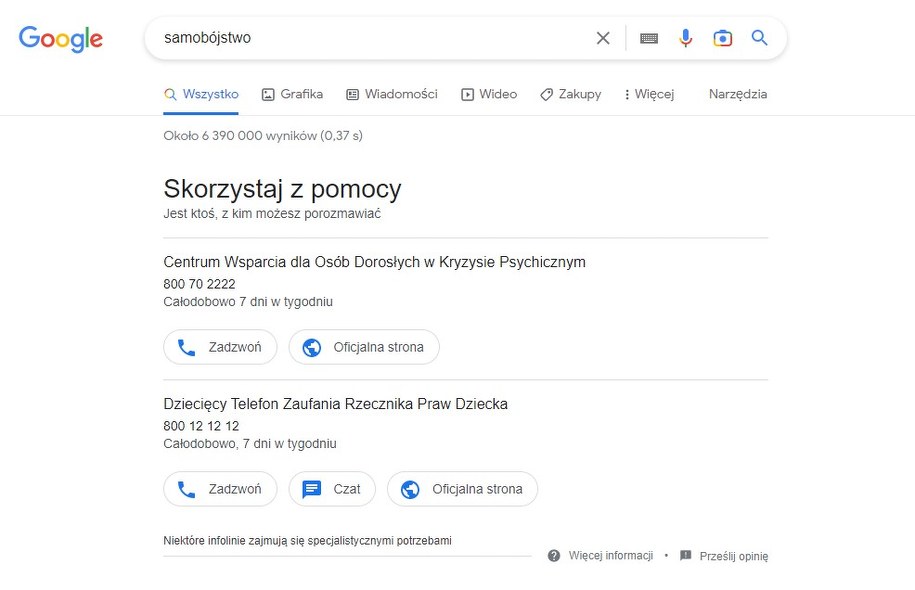Expand the Więcej options menu
Image resolution: width=915 pixels, height=590 pixels.
[648, 93]
